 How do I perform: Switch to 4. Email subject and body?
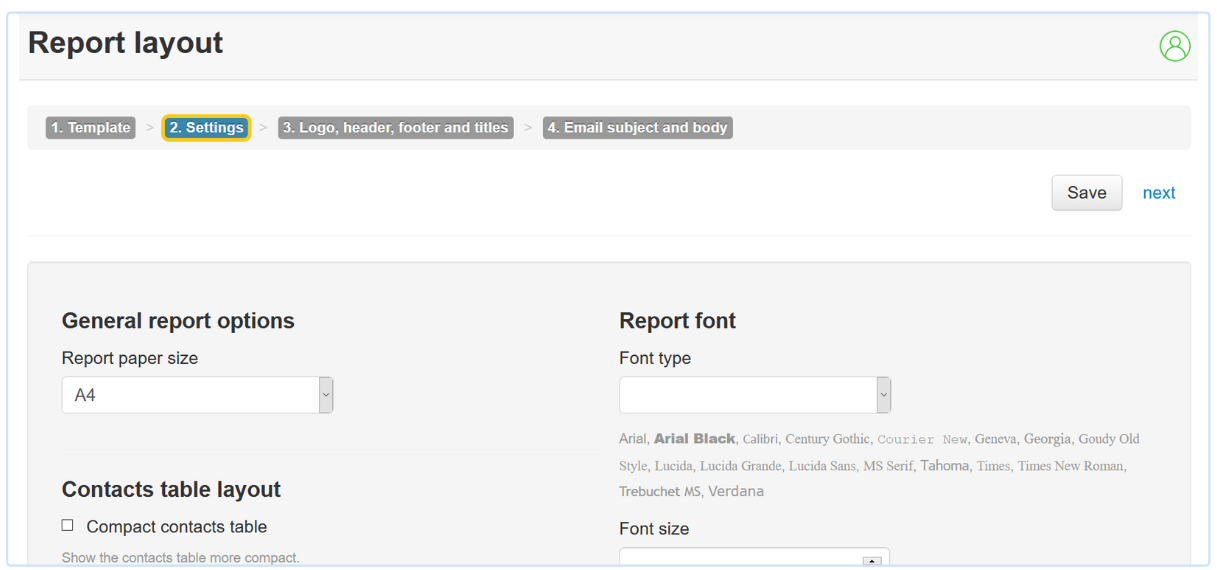tap(637, 128)
